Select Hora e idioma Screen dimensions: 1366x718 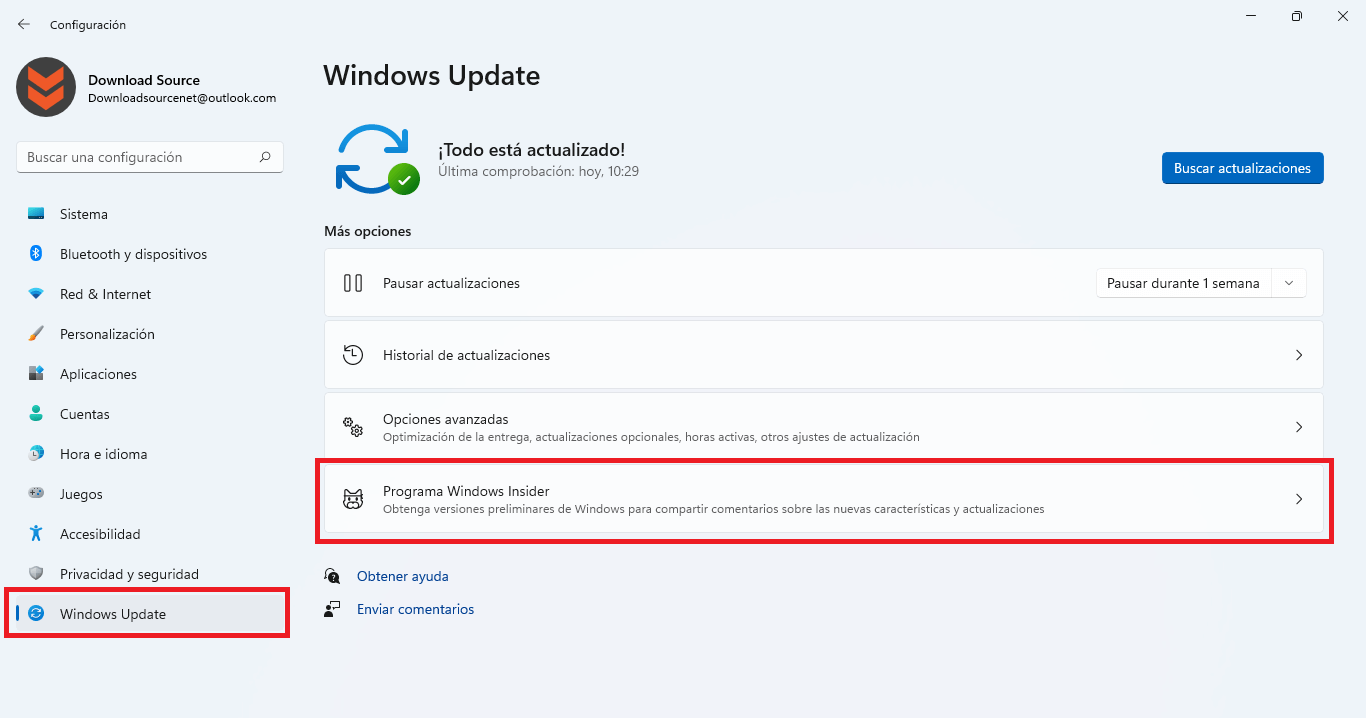pos(150,454)
